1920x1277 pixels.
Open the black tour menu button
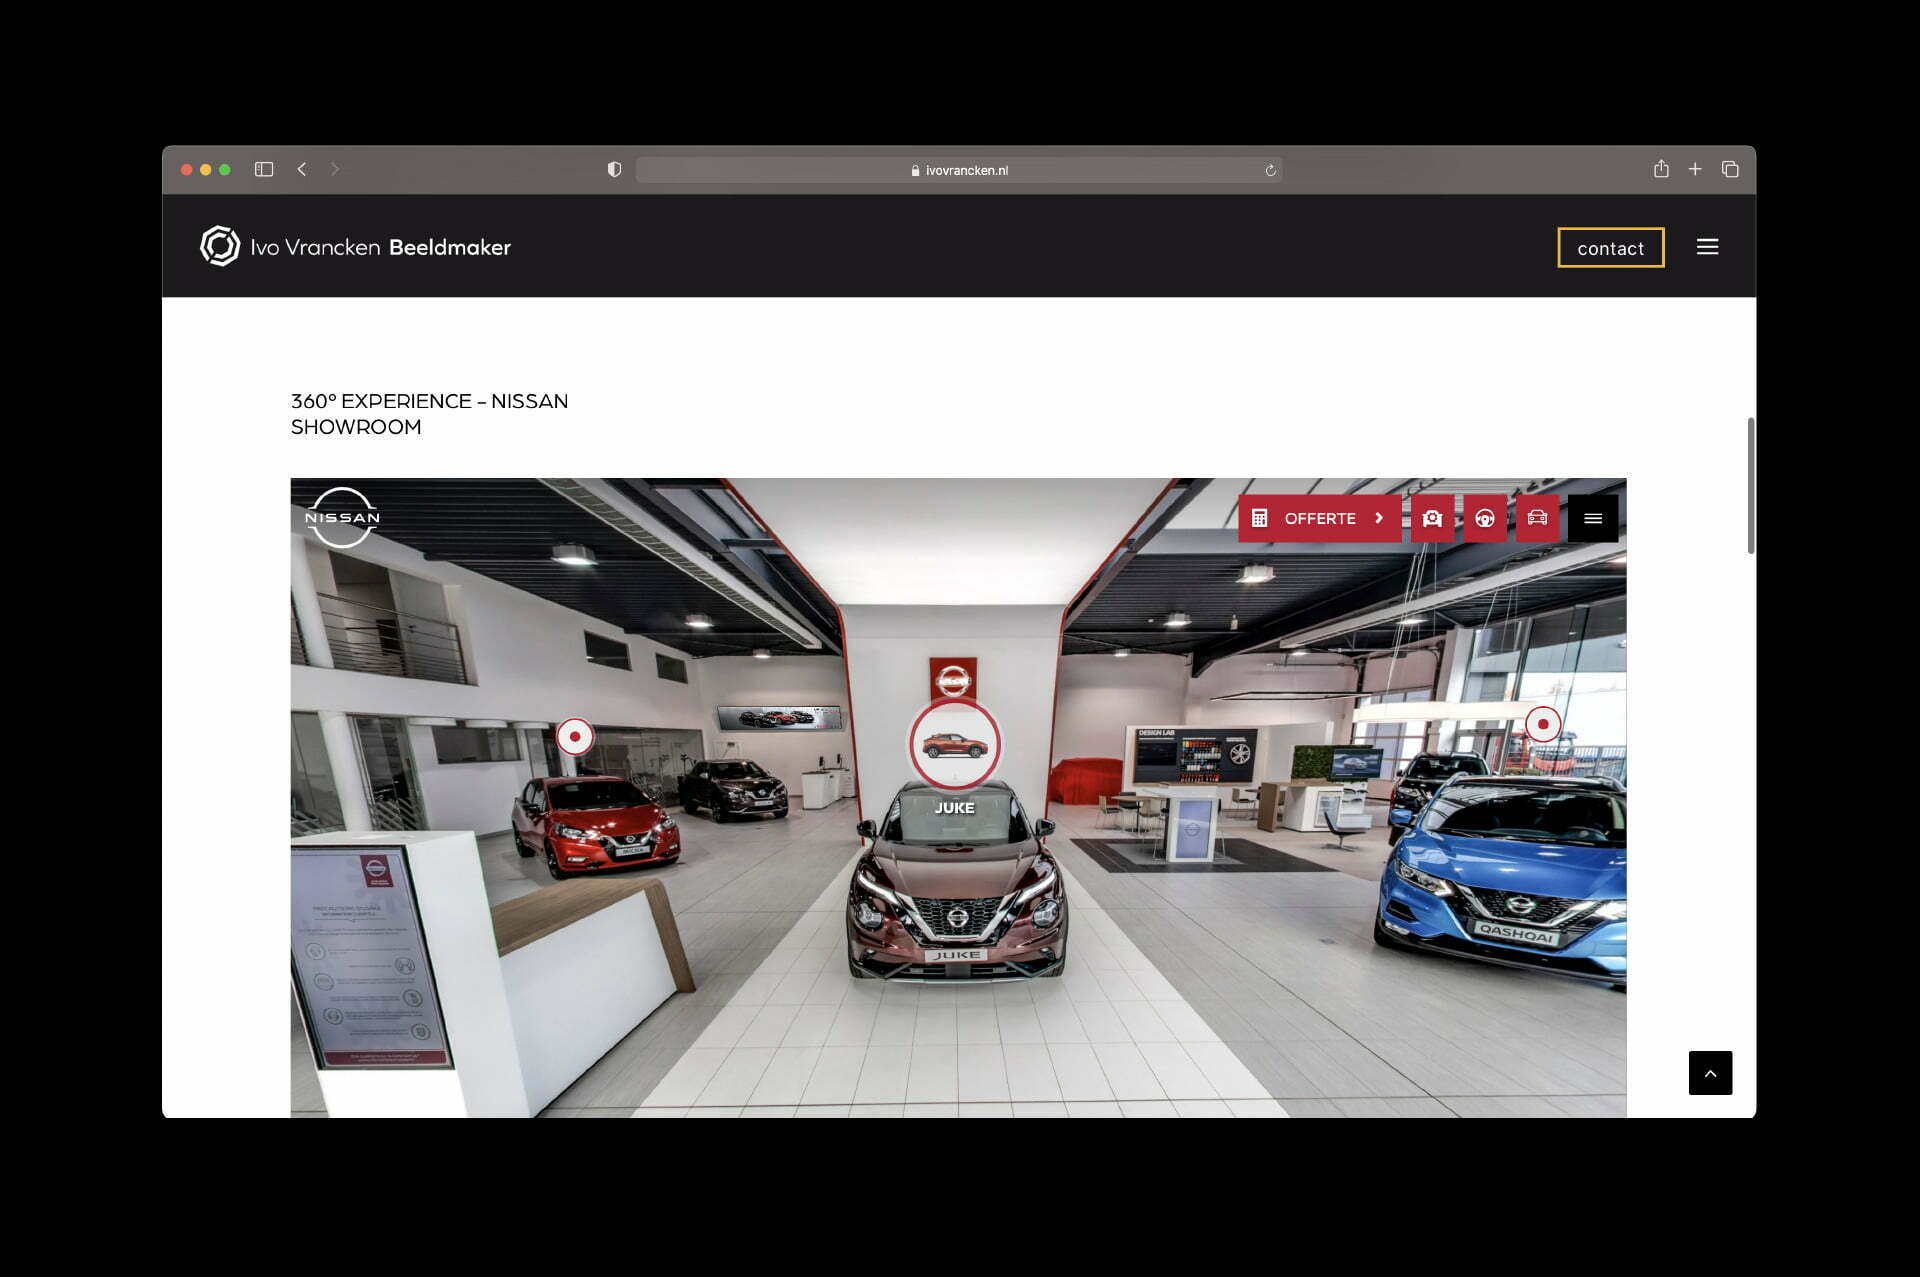[x=1593, y=518]
